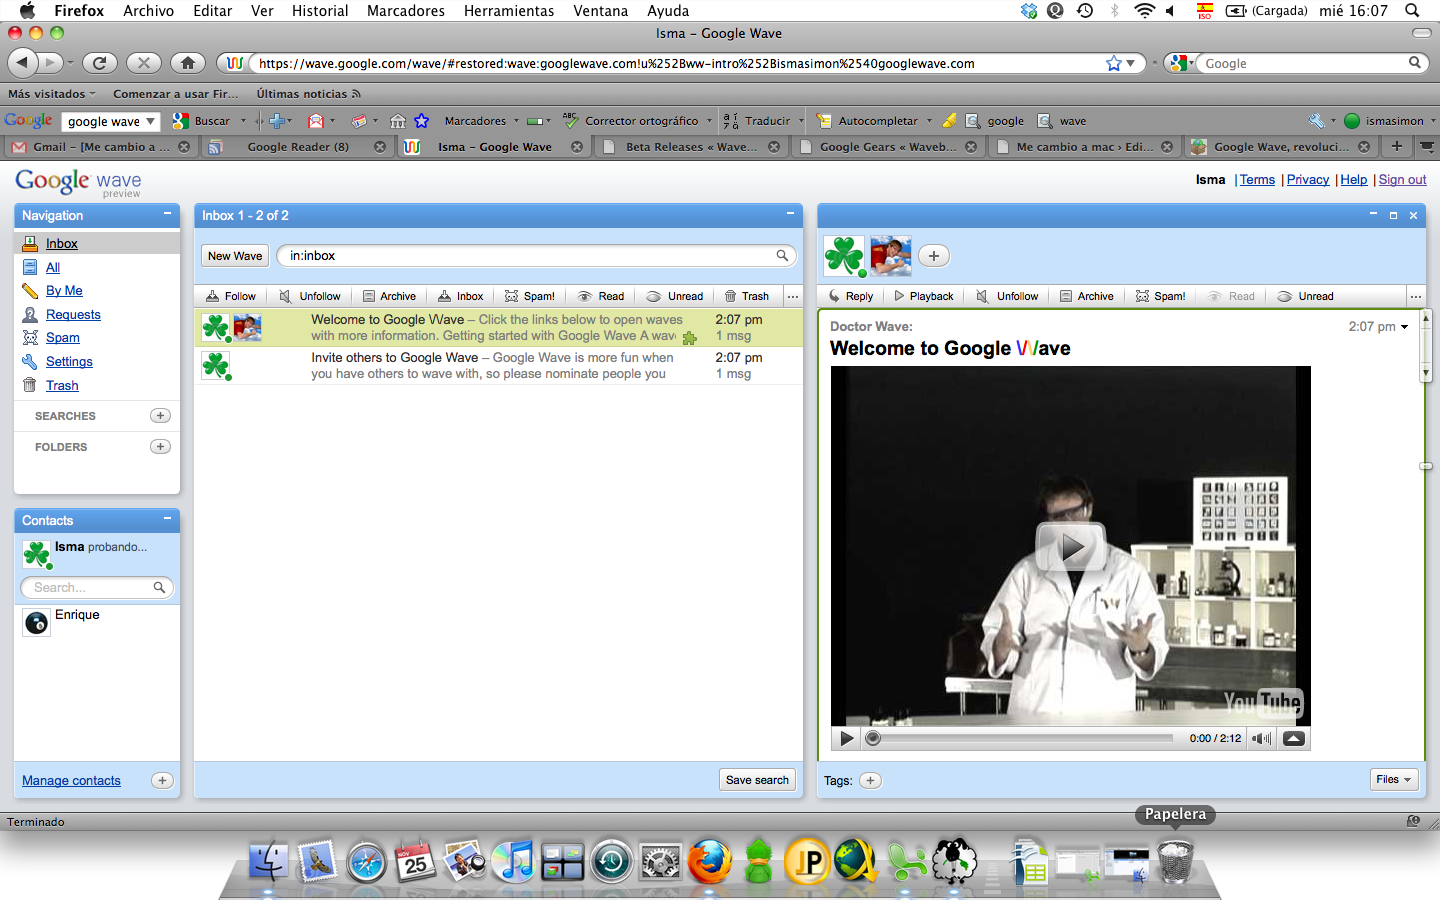This screenshot has height=900, width=1440.
Task: Open Safari from the Dock
Action: pyautogui.click(x=366, y=861)
